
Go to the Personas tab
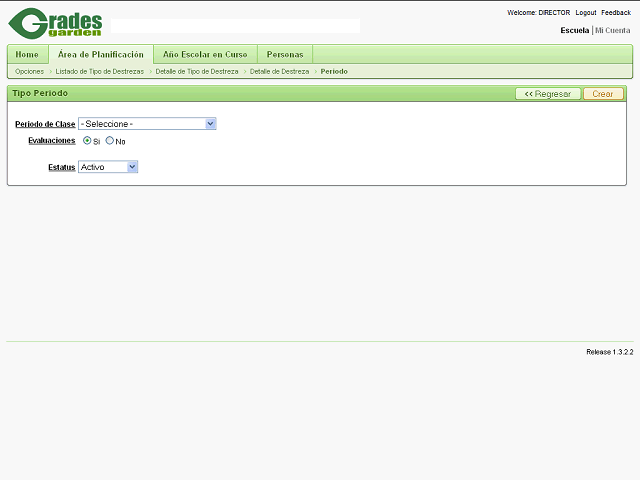285,54
